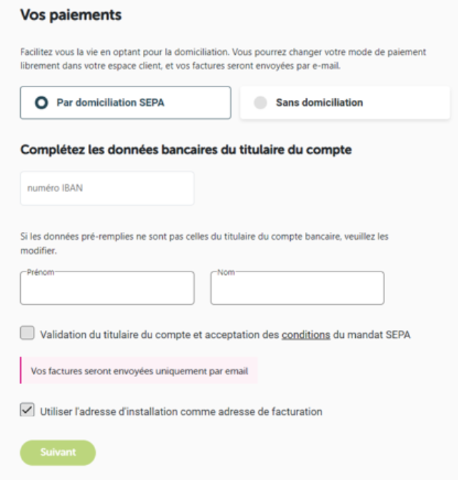Click the Complétez les données bancaires heading
The image size is (458, 480).
click(x=186, y=150)
